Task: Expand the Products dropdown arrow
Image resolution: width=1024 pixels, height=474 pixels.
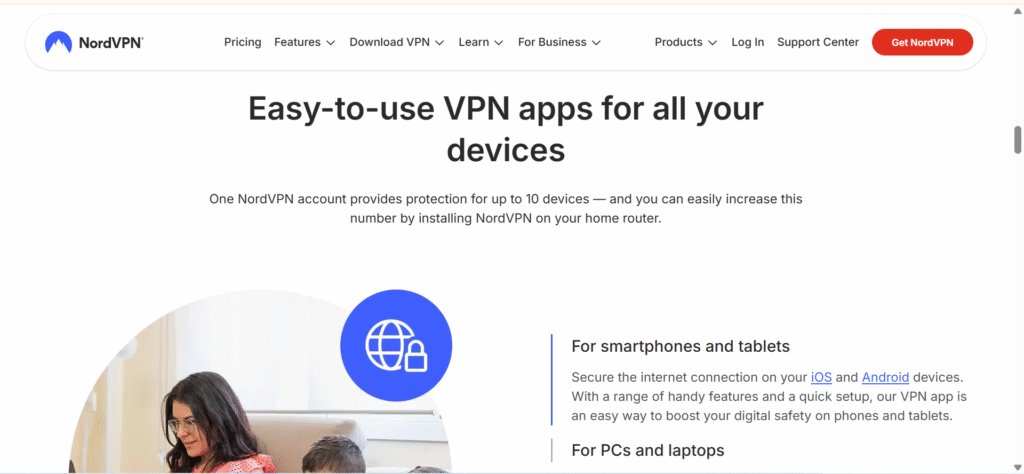Action: coord(712,43)
